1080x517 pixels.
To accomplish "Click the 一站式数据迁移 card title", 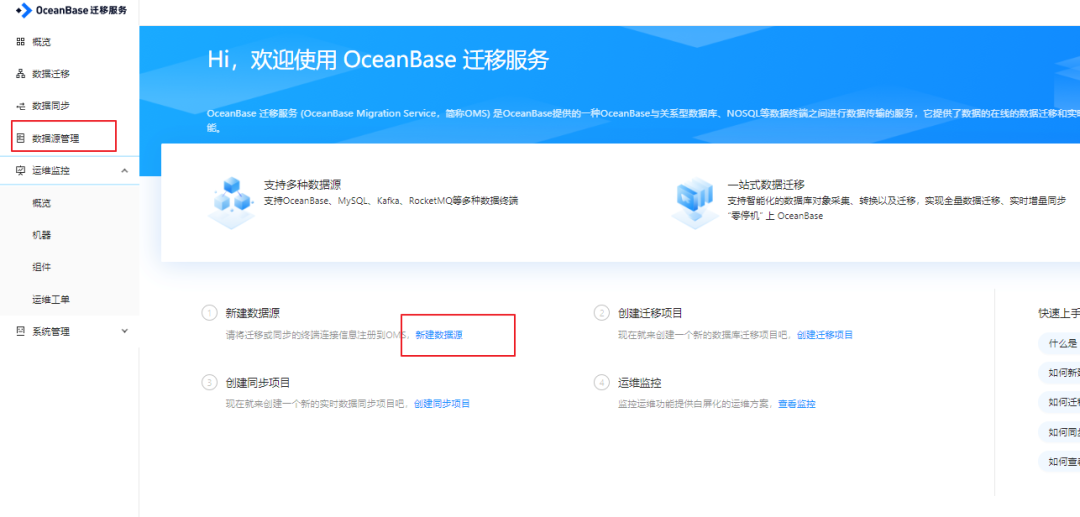I will click(766, 185).
